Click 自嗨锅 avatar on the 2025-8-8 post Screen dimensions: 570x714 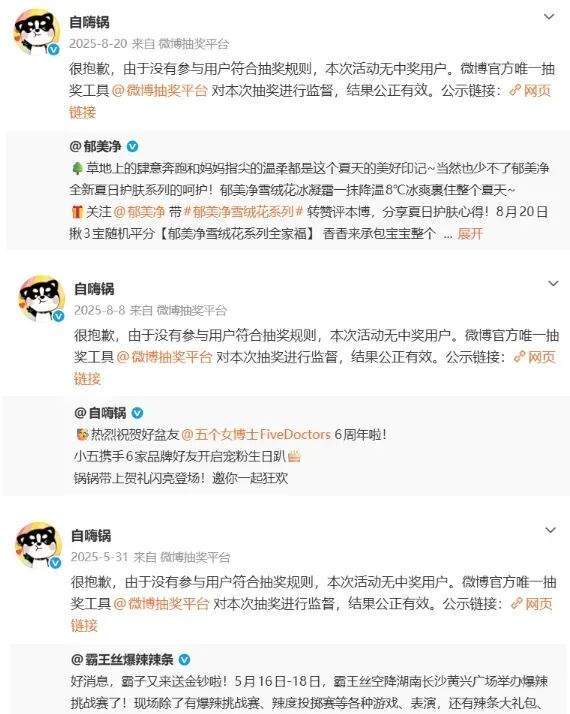click(41, 298)
